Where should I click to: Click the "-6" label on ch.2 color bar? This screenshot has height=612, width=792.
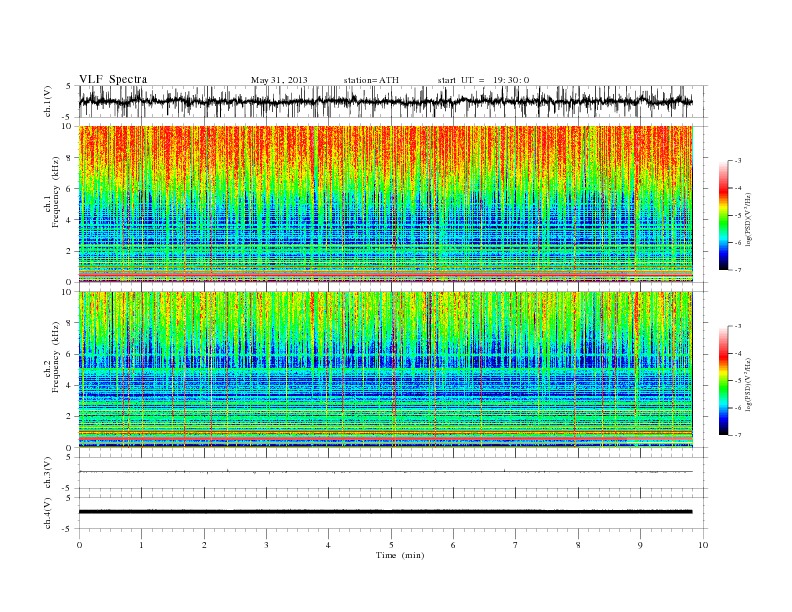click(x=738, y=408)
